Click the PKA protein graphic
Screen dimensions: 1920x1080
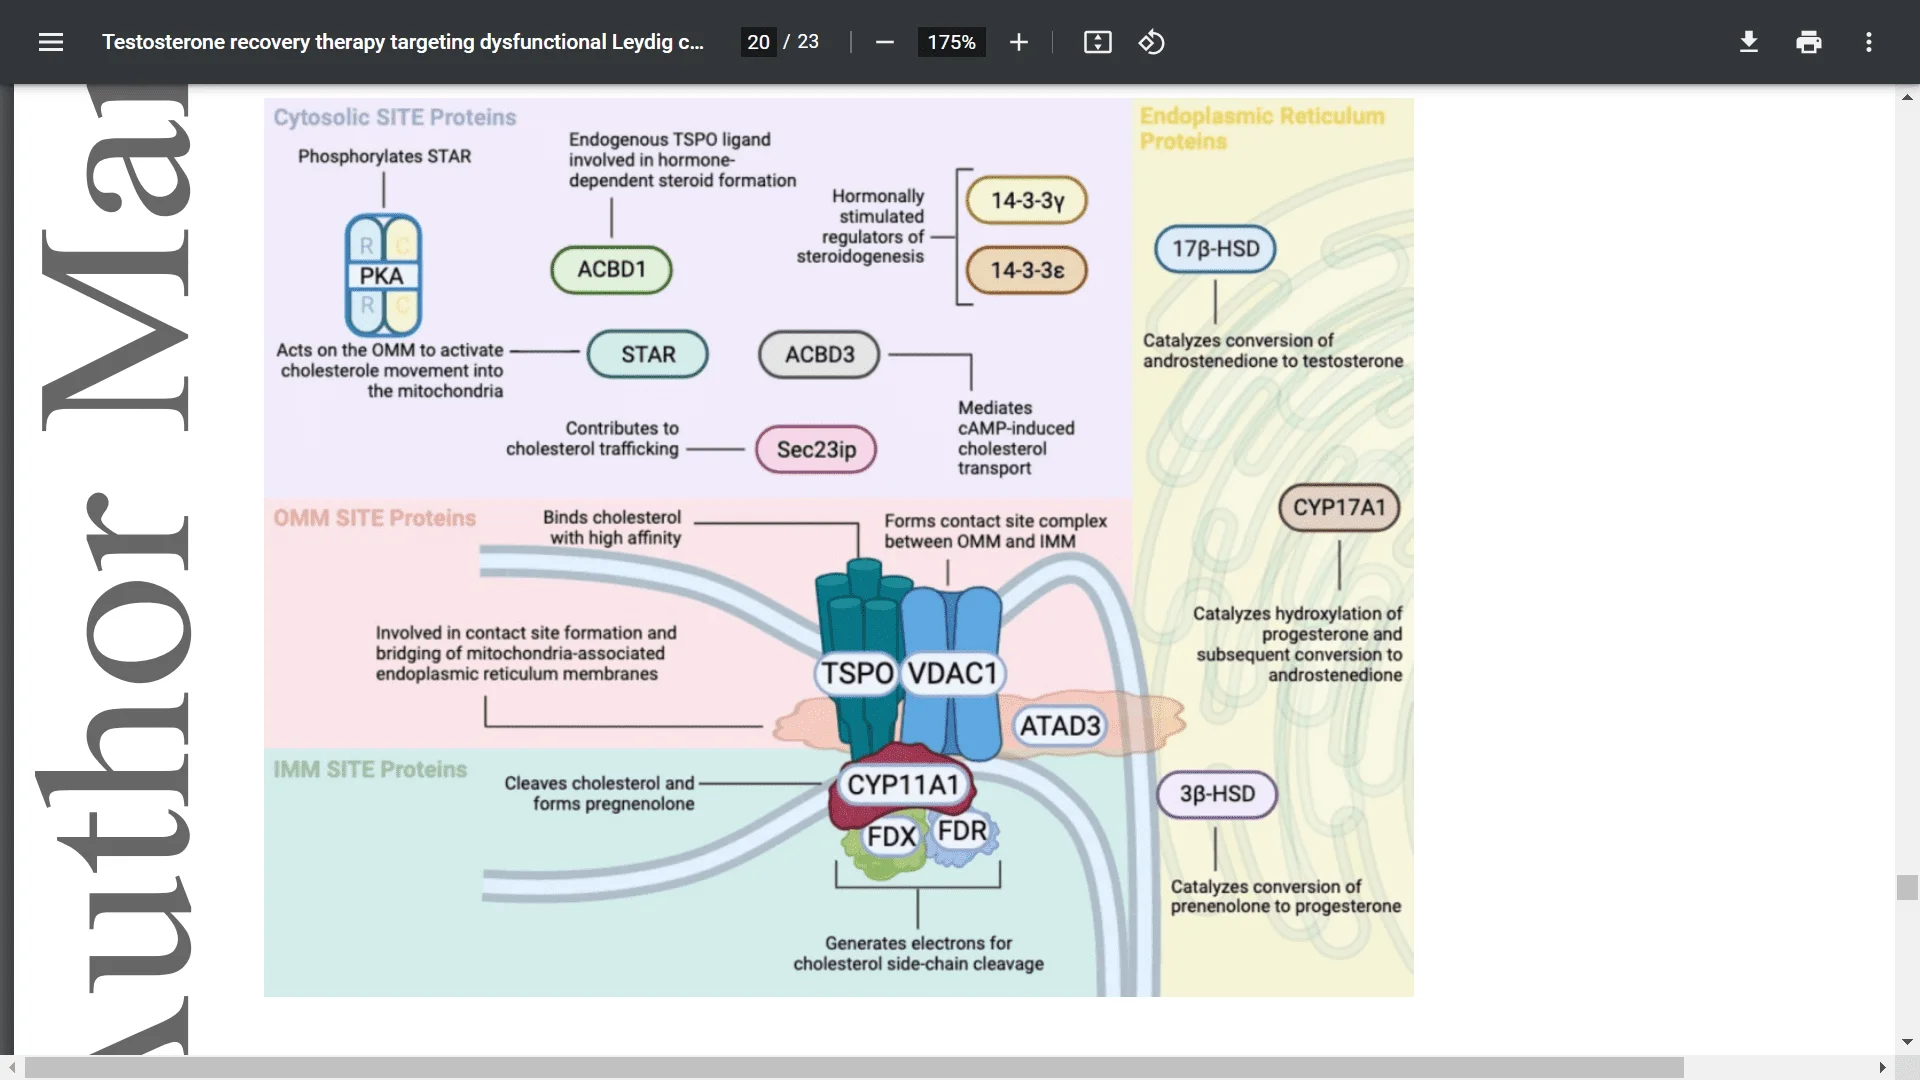click(383, 275)
